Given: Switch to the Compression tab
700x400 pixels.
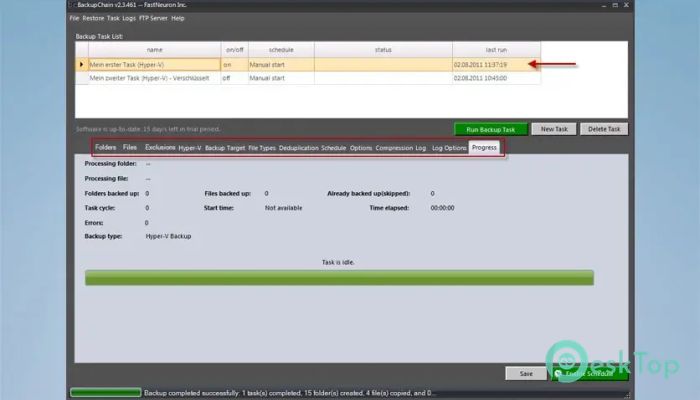Looking at the screenshot, I should [394, 148].
